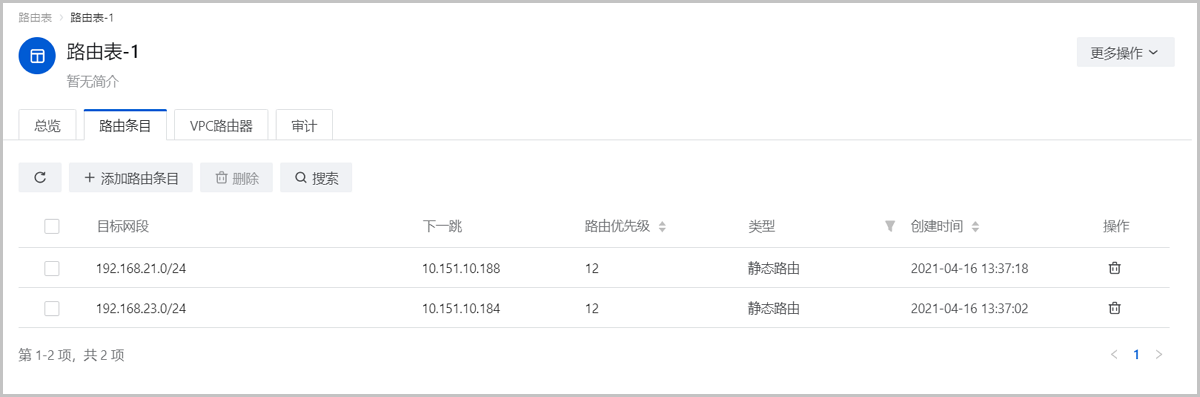This screenshot has height=397, width=1200.
Task: Select all rows with header checkbox
Action: (52, 227)
